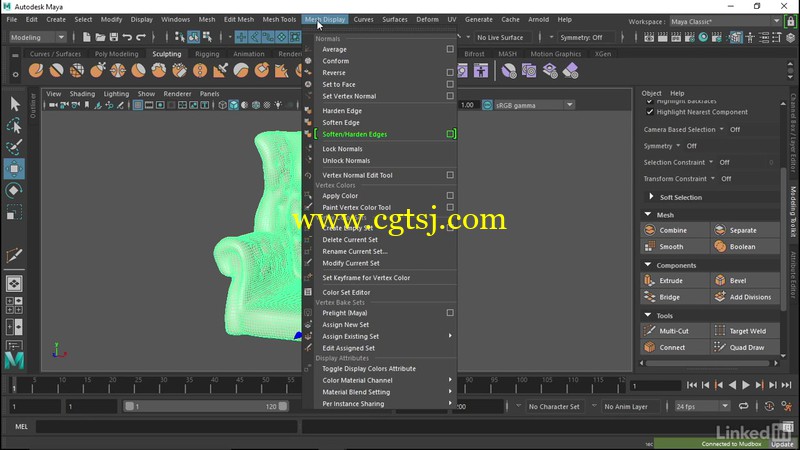800x450 pixels.
Task: Click the Boolean icon
Action: 720,246
